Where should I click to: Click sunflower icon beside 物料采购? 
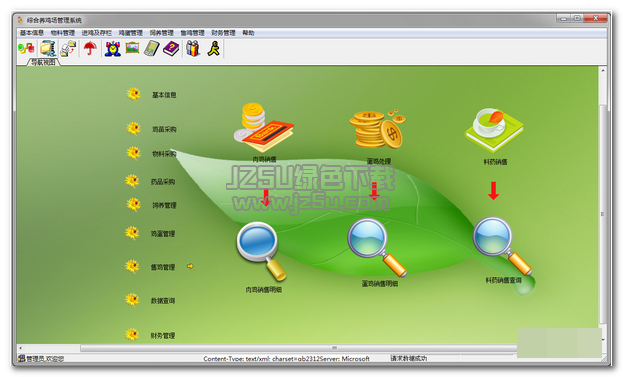click(x=134, y=153)
